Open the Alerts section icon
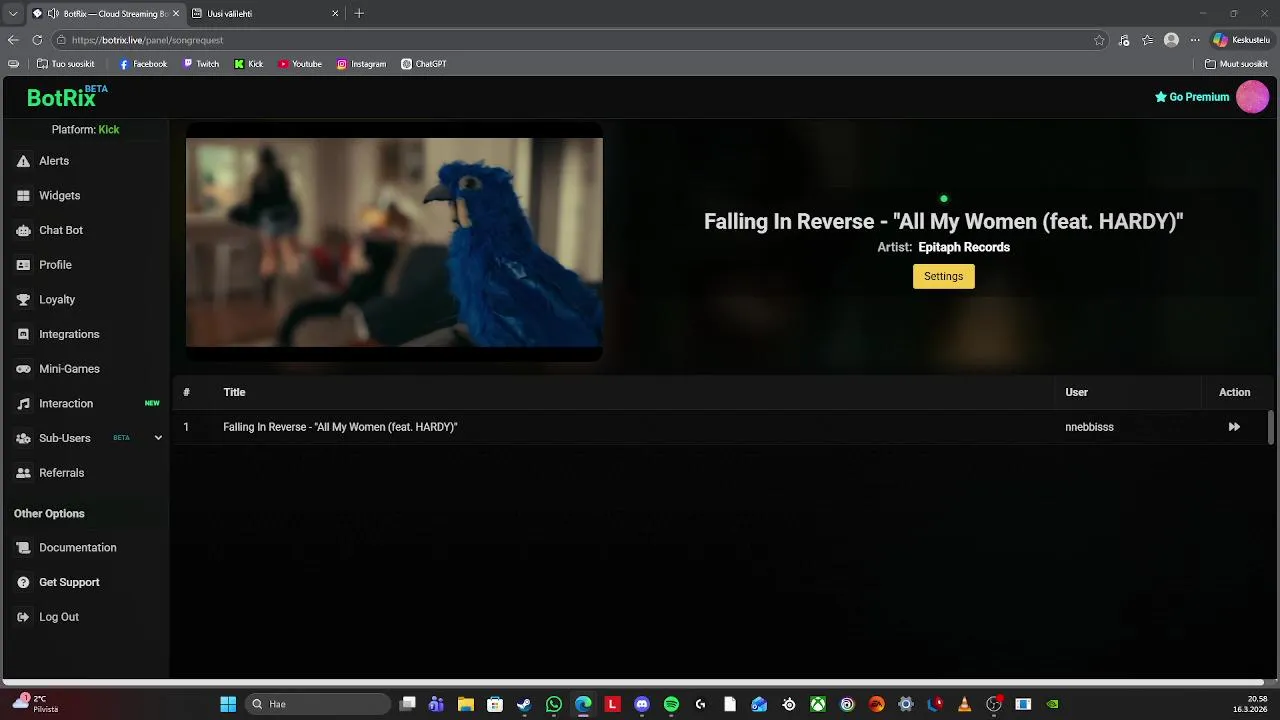The image size is (1280, 720). [x=23, y=161]
